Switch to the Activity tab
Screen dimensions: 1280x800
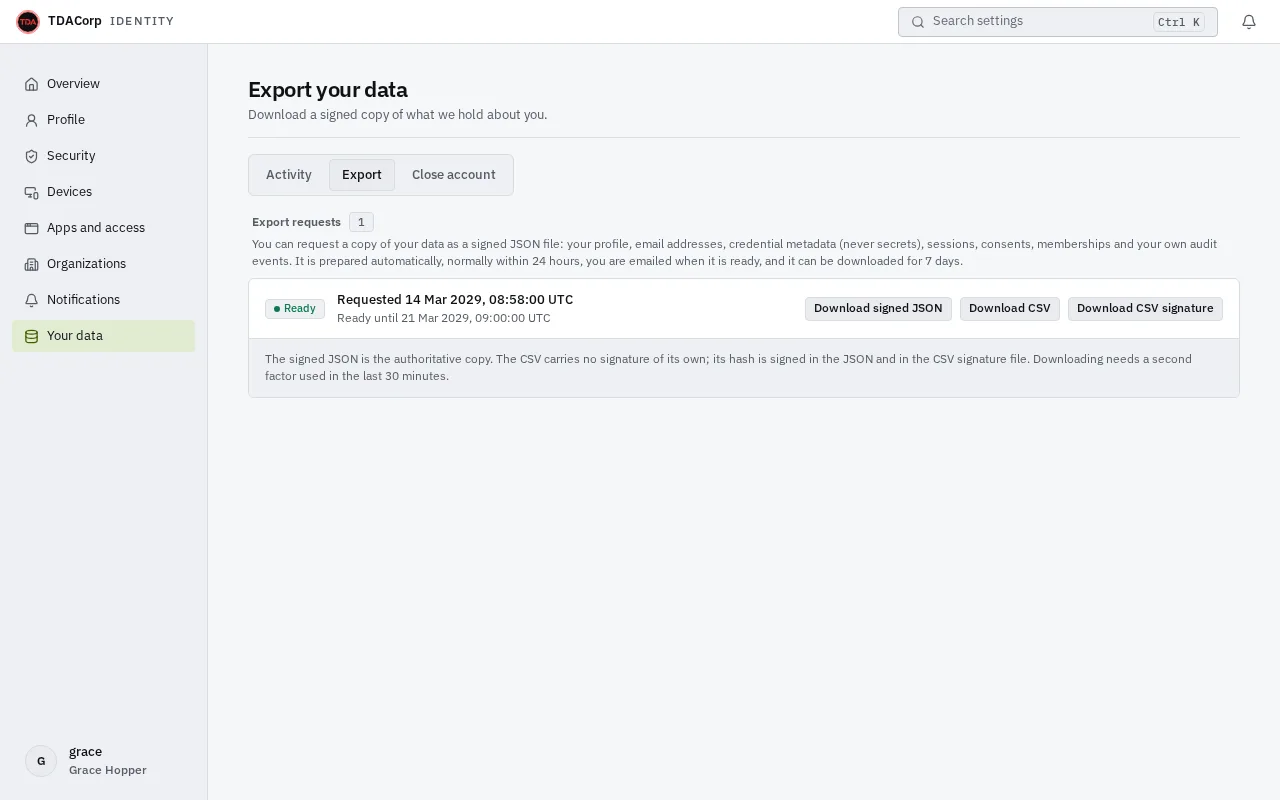(289, 175)
